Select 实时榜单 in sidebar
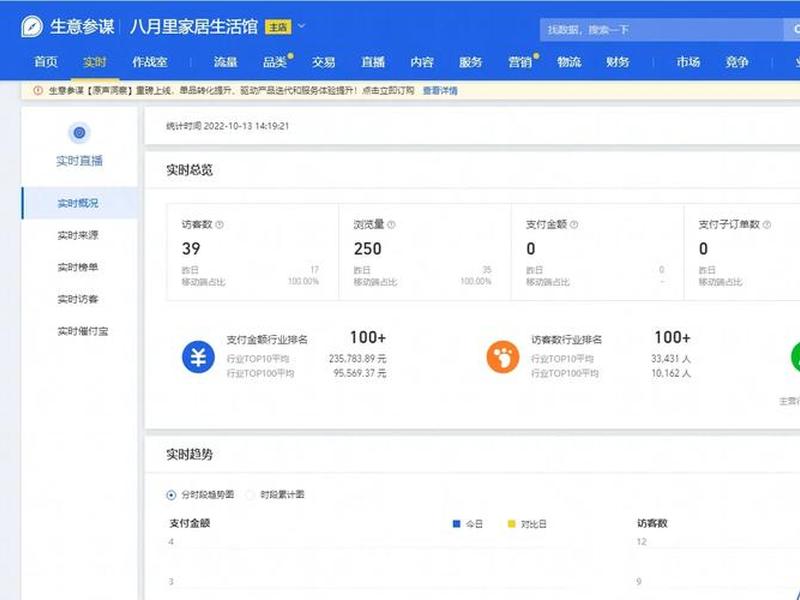The image size is (800, 600). tap(78, 267)
